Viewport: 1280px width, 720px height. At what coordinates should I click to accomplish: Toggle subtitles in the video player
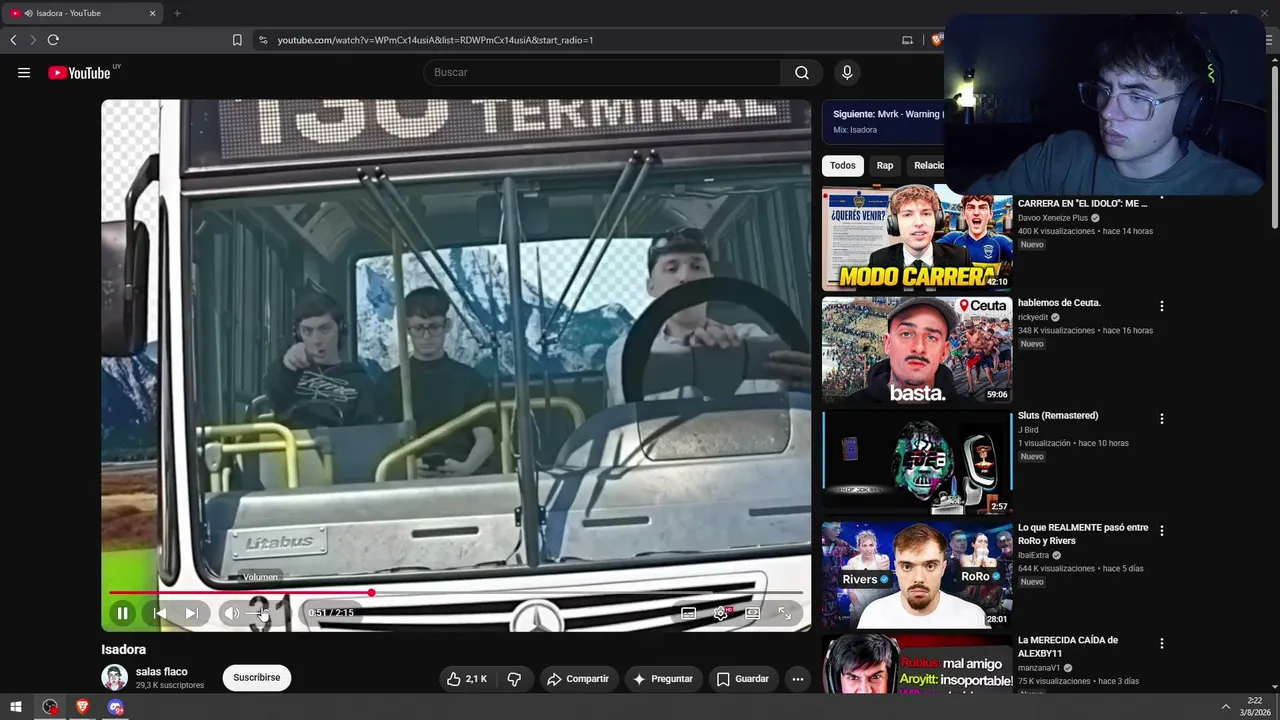(688, 613)
